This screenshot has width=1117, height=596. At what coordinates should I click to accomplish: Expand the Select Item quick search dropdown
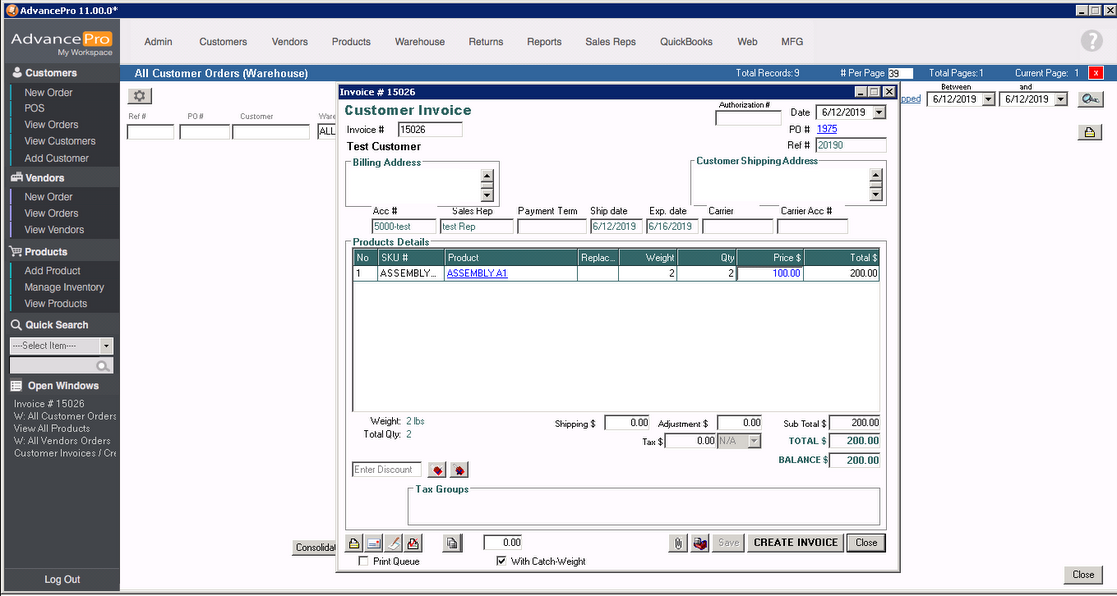click(x=107, y=346)
